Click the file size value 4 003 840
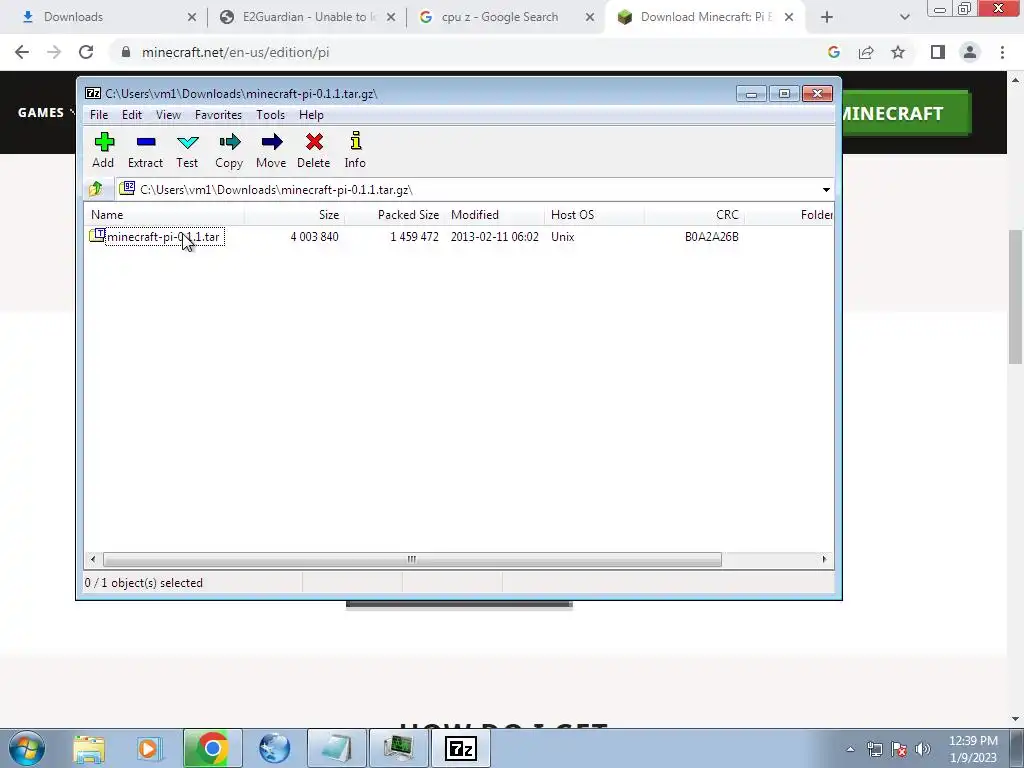1024x768 pixels. pyautogui.click(x=314, y=237)
